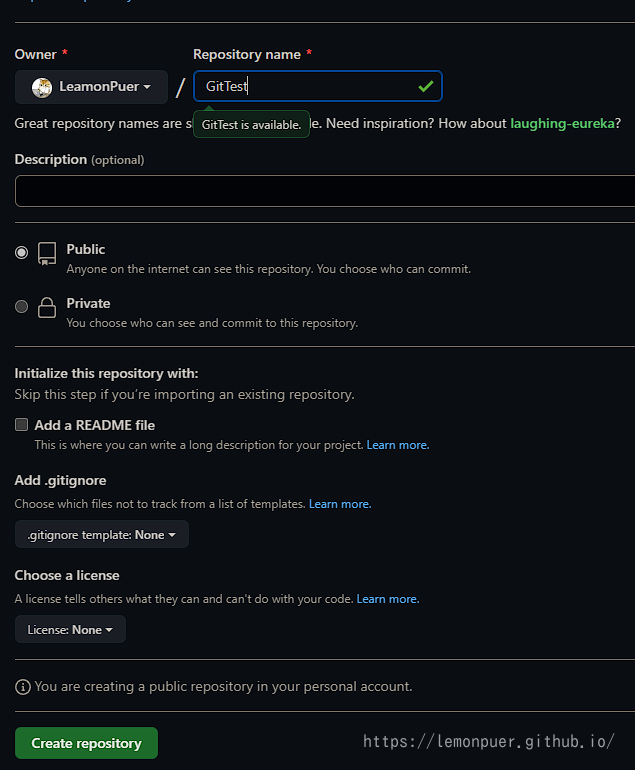
Task: Click the 'Private' label text
Action: [x=88, y=303]
